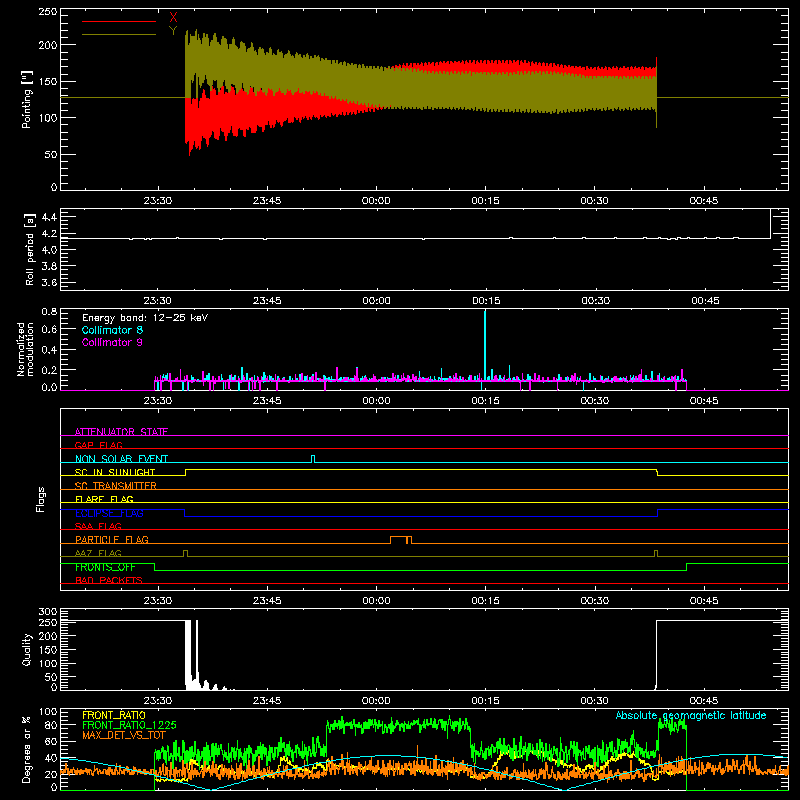Click the 00:15 tick under the modulation plot

click(485, 401)
